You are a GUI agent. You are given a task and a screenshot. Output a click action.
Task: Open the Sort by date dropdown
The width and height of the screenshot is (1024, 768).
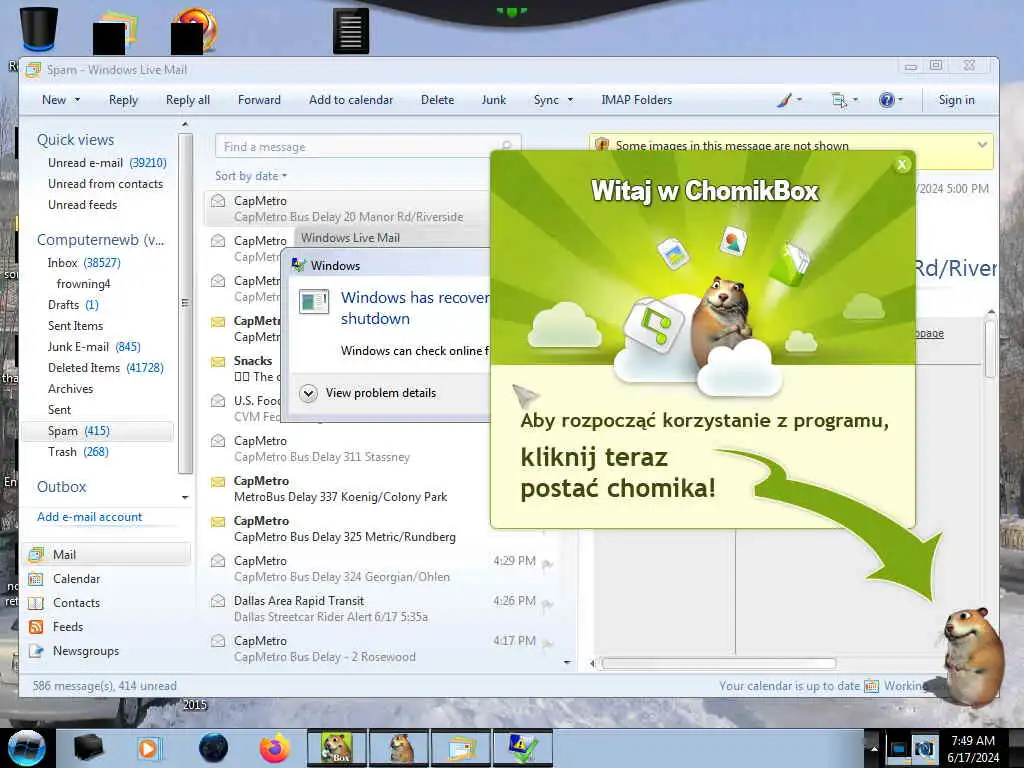point(251,176)
